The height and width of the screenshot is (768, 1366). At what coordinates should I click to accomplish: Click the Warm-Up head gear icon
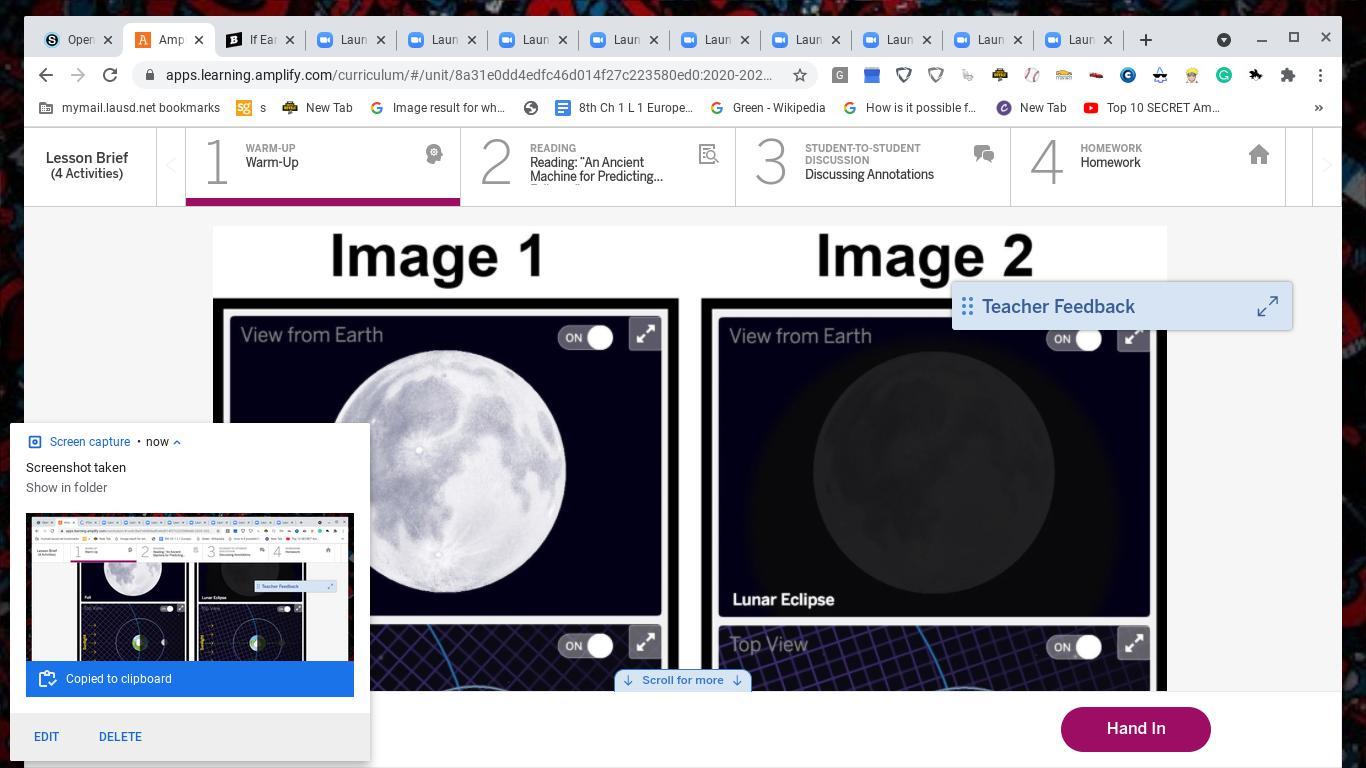point(434,154)
